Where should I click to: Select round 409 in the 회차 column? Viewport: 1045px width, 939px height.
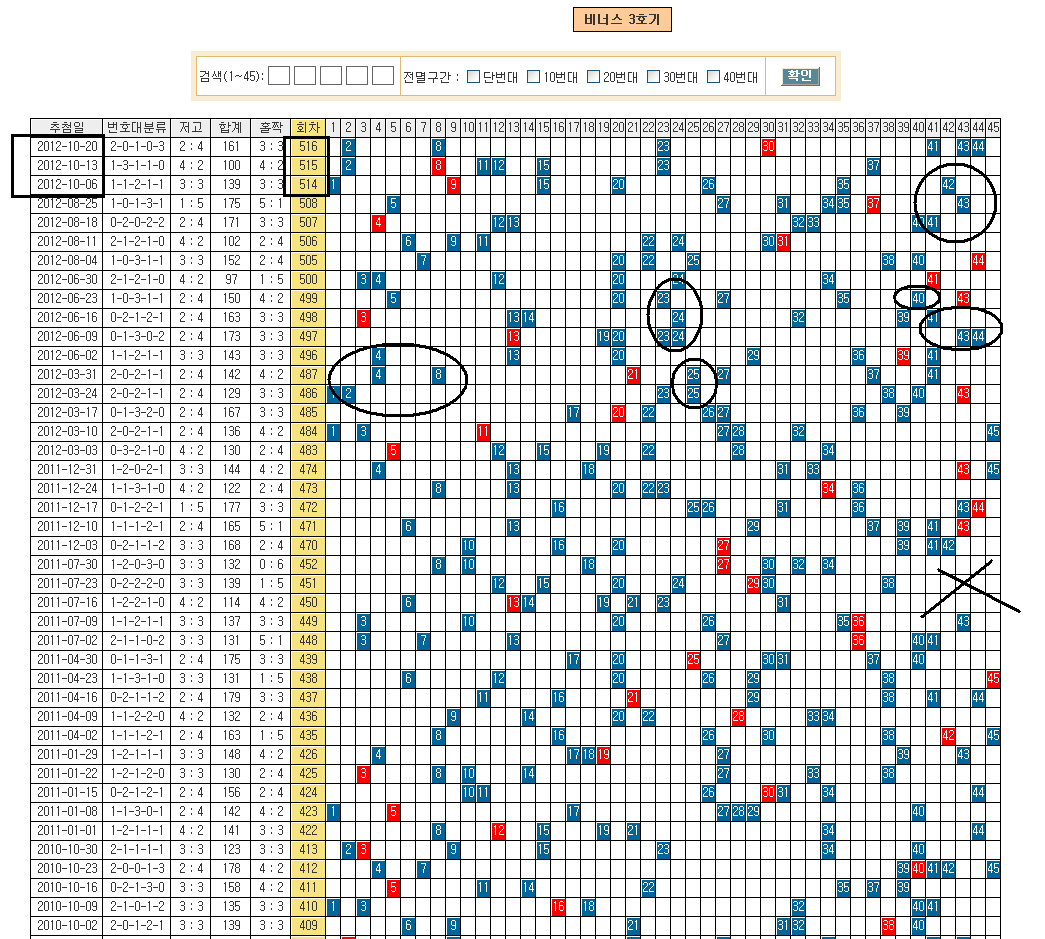point(308,925)
